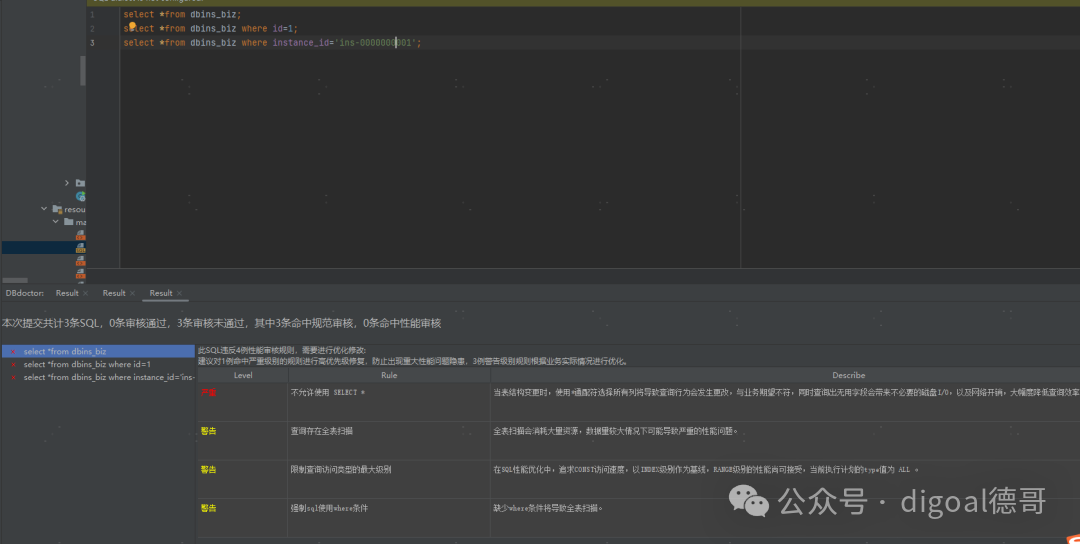Click the project panel horizontal scrollbar thumb
Image resolution: width=1080 pixels, height=544 pixels.
click(x=15, y=280)
